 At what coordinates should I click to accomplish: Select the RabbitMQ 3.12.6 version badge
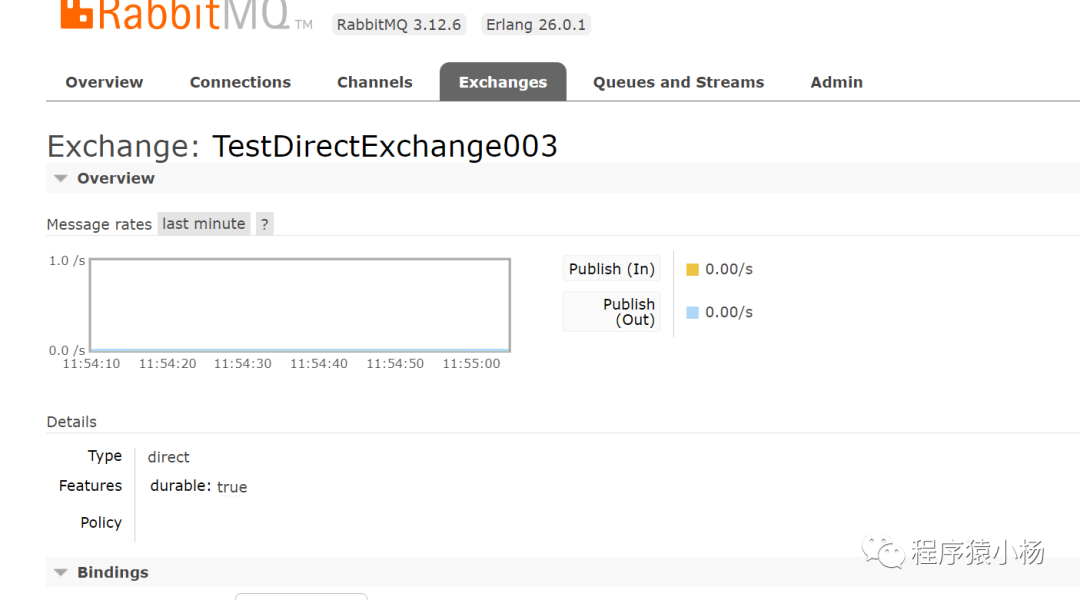(x=399, y=25)
